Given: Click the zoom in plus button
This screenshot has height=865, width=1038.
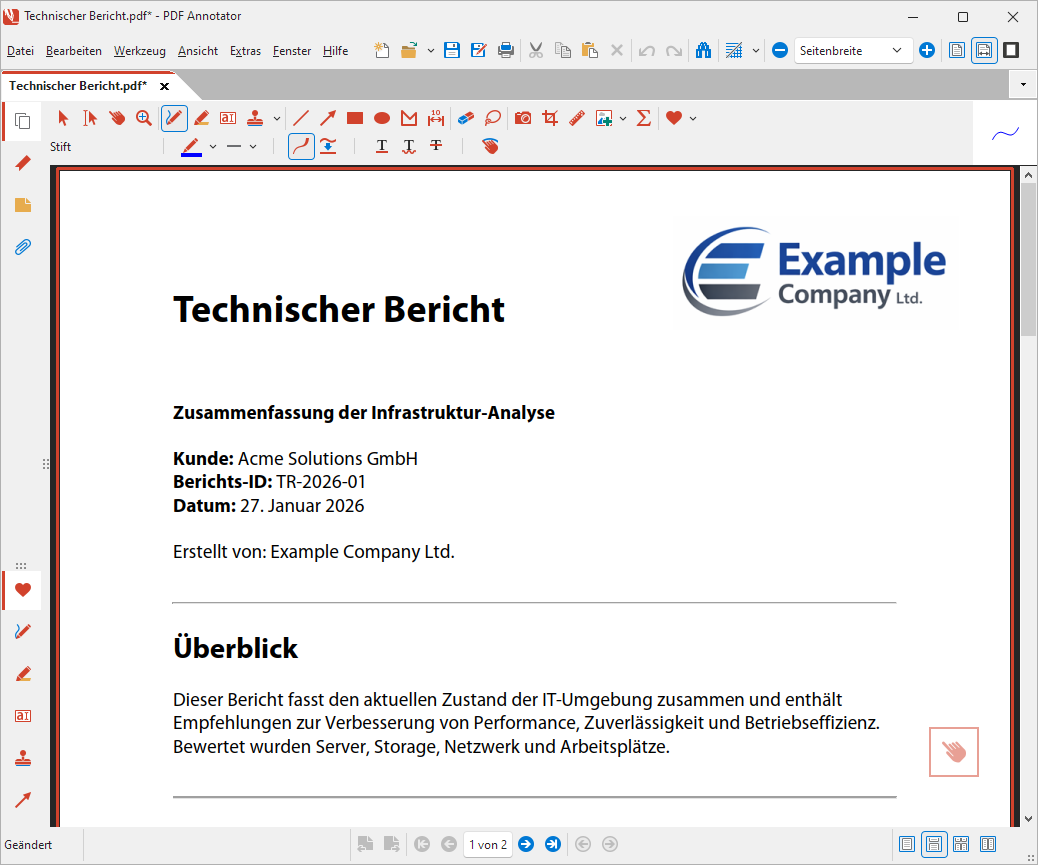Looking at the screenshot, I should pyautogui.click(x=927, y=50).
